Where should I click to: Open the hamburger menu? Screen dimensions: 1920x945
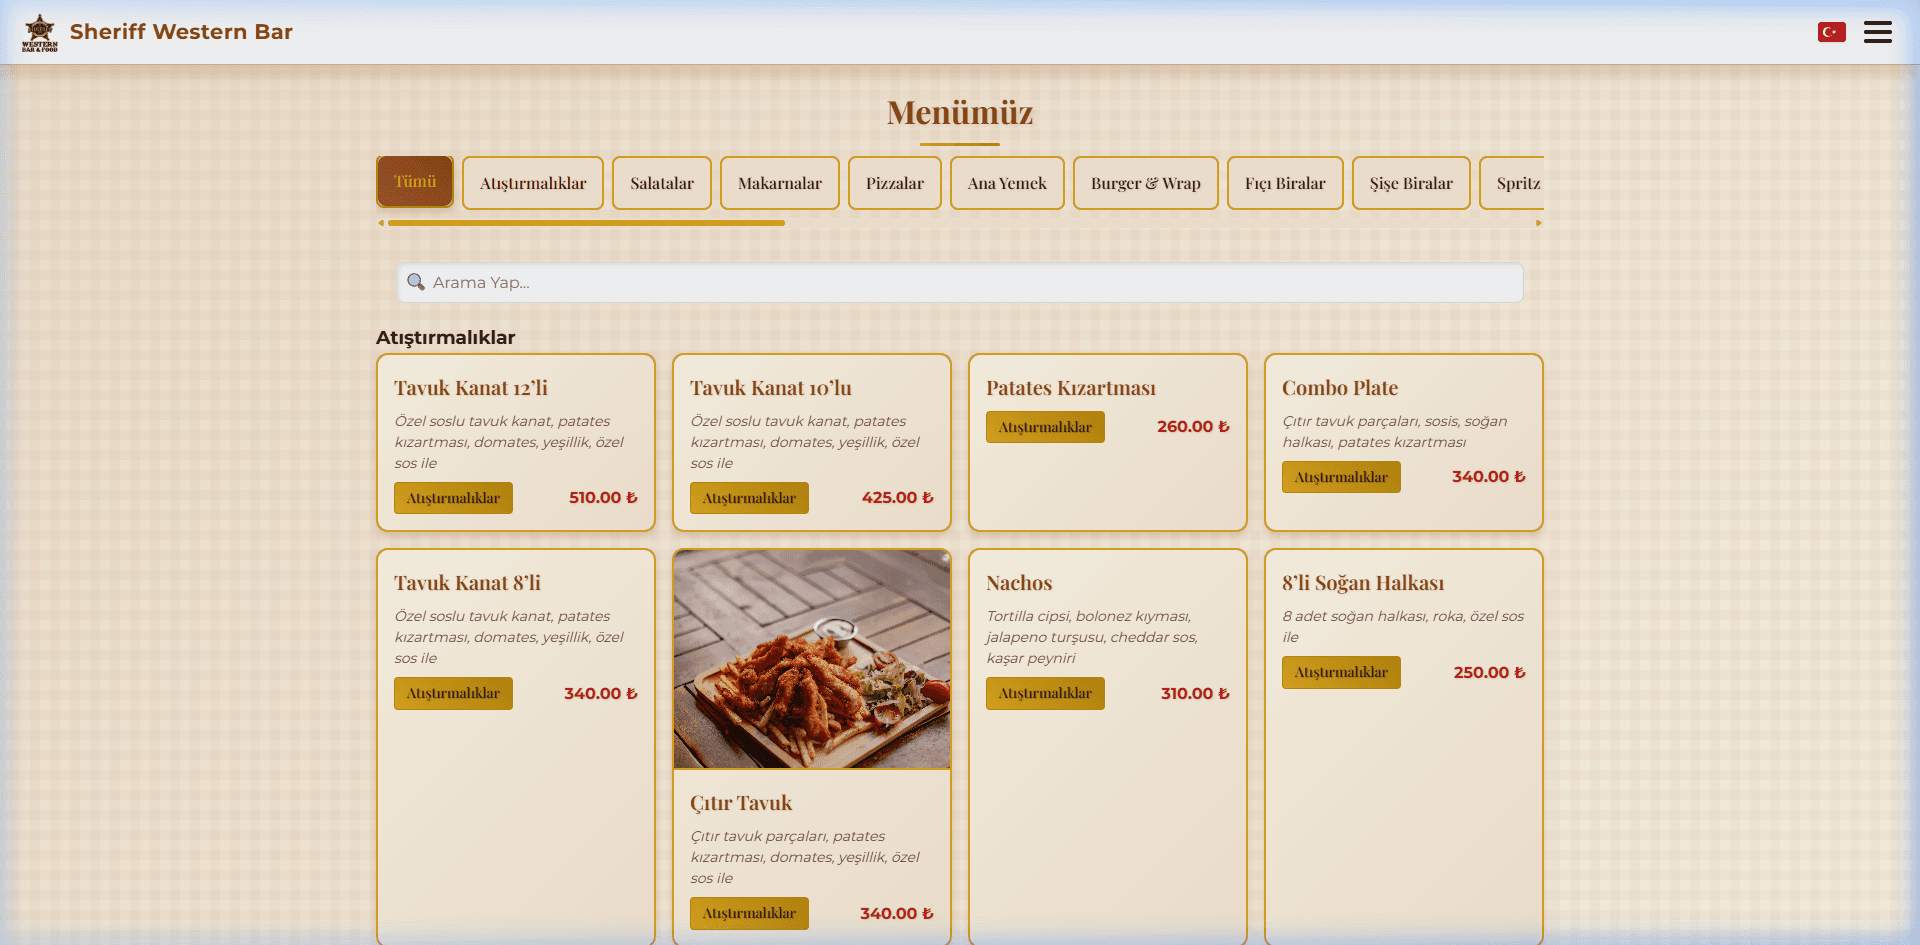[1877, 32]
